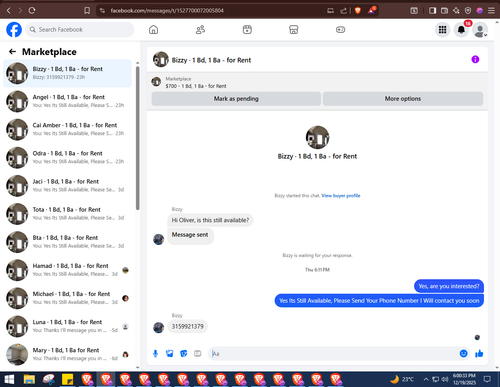500x387 pixels.
Task: Select the Angel conversation
Action: (x=67, y=101)
